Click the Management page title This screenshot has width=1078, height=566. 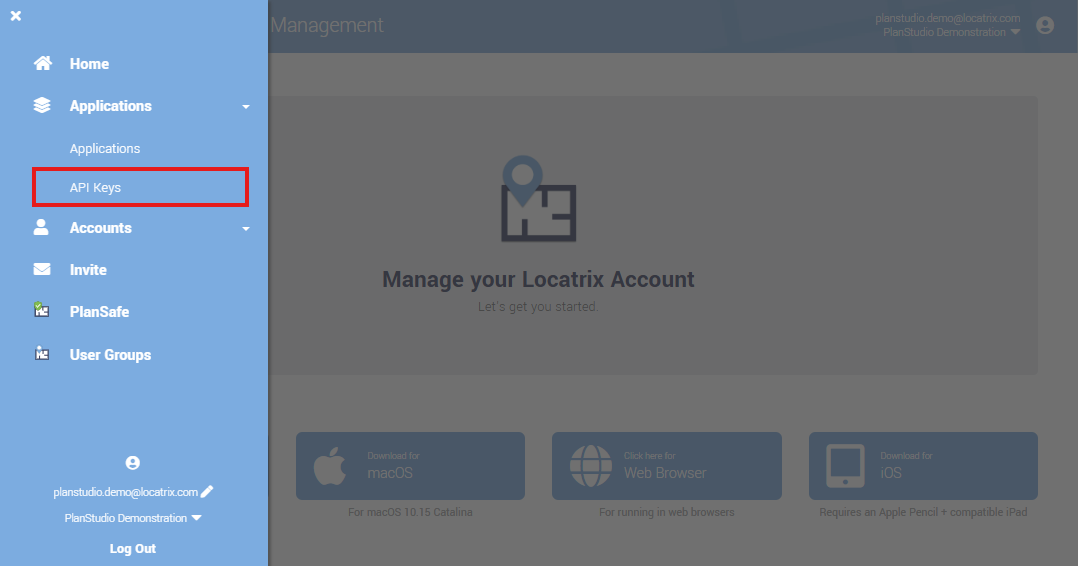tap(327, 25)
